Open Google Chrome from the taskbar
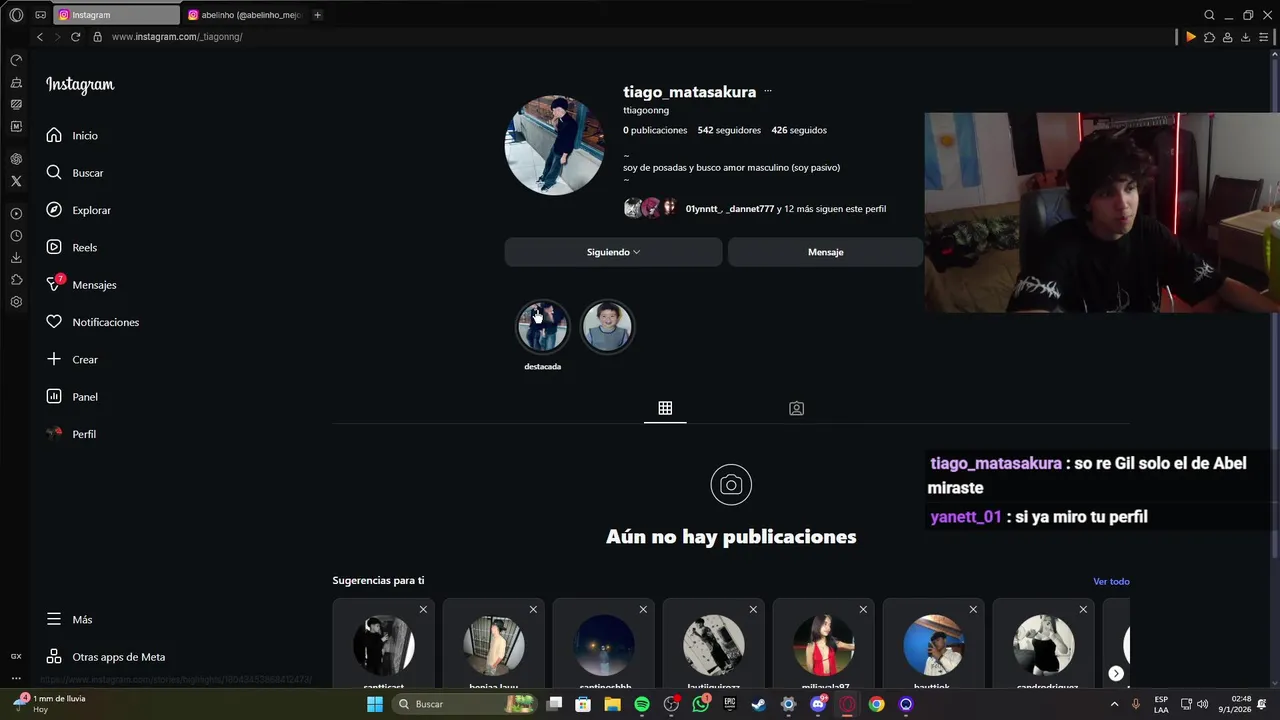1280x720 pixels. point(877,704)
